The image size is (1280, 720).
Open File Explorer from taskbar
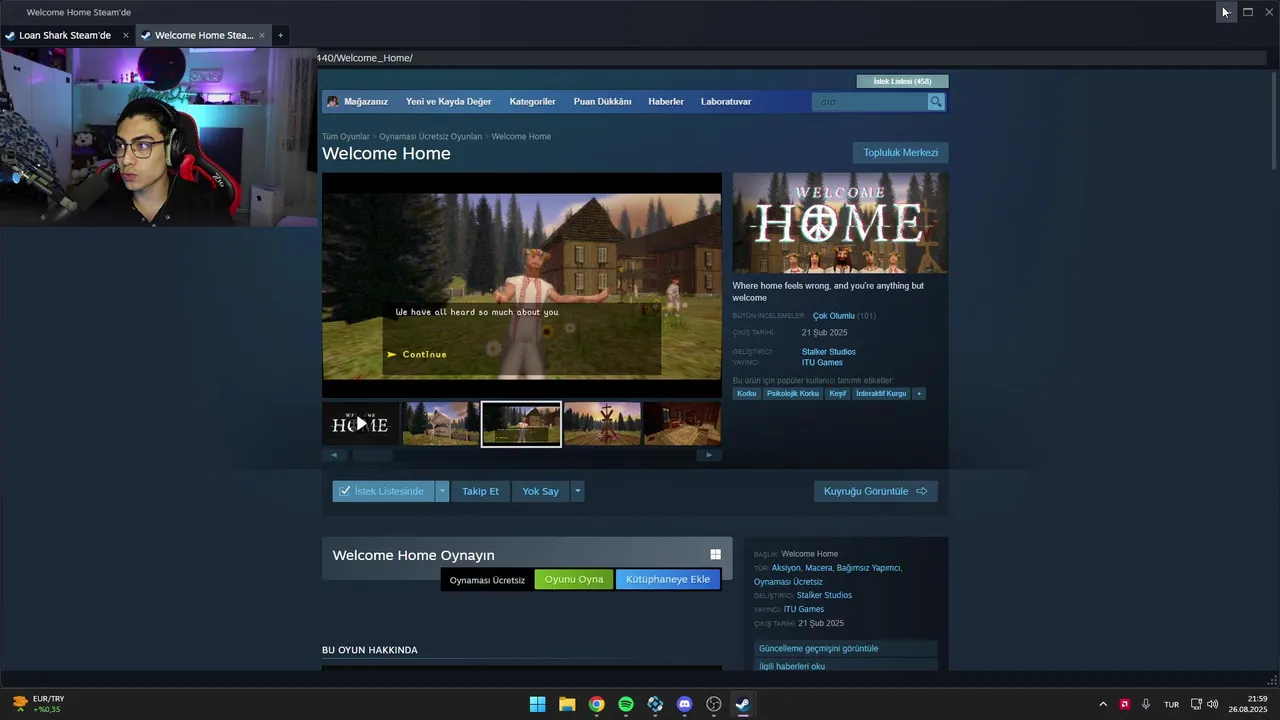click(567, 704)
